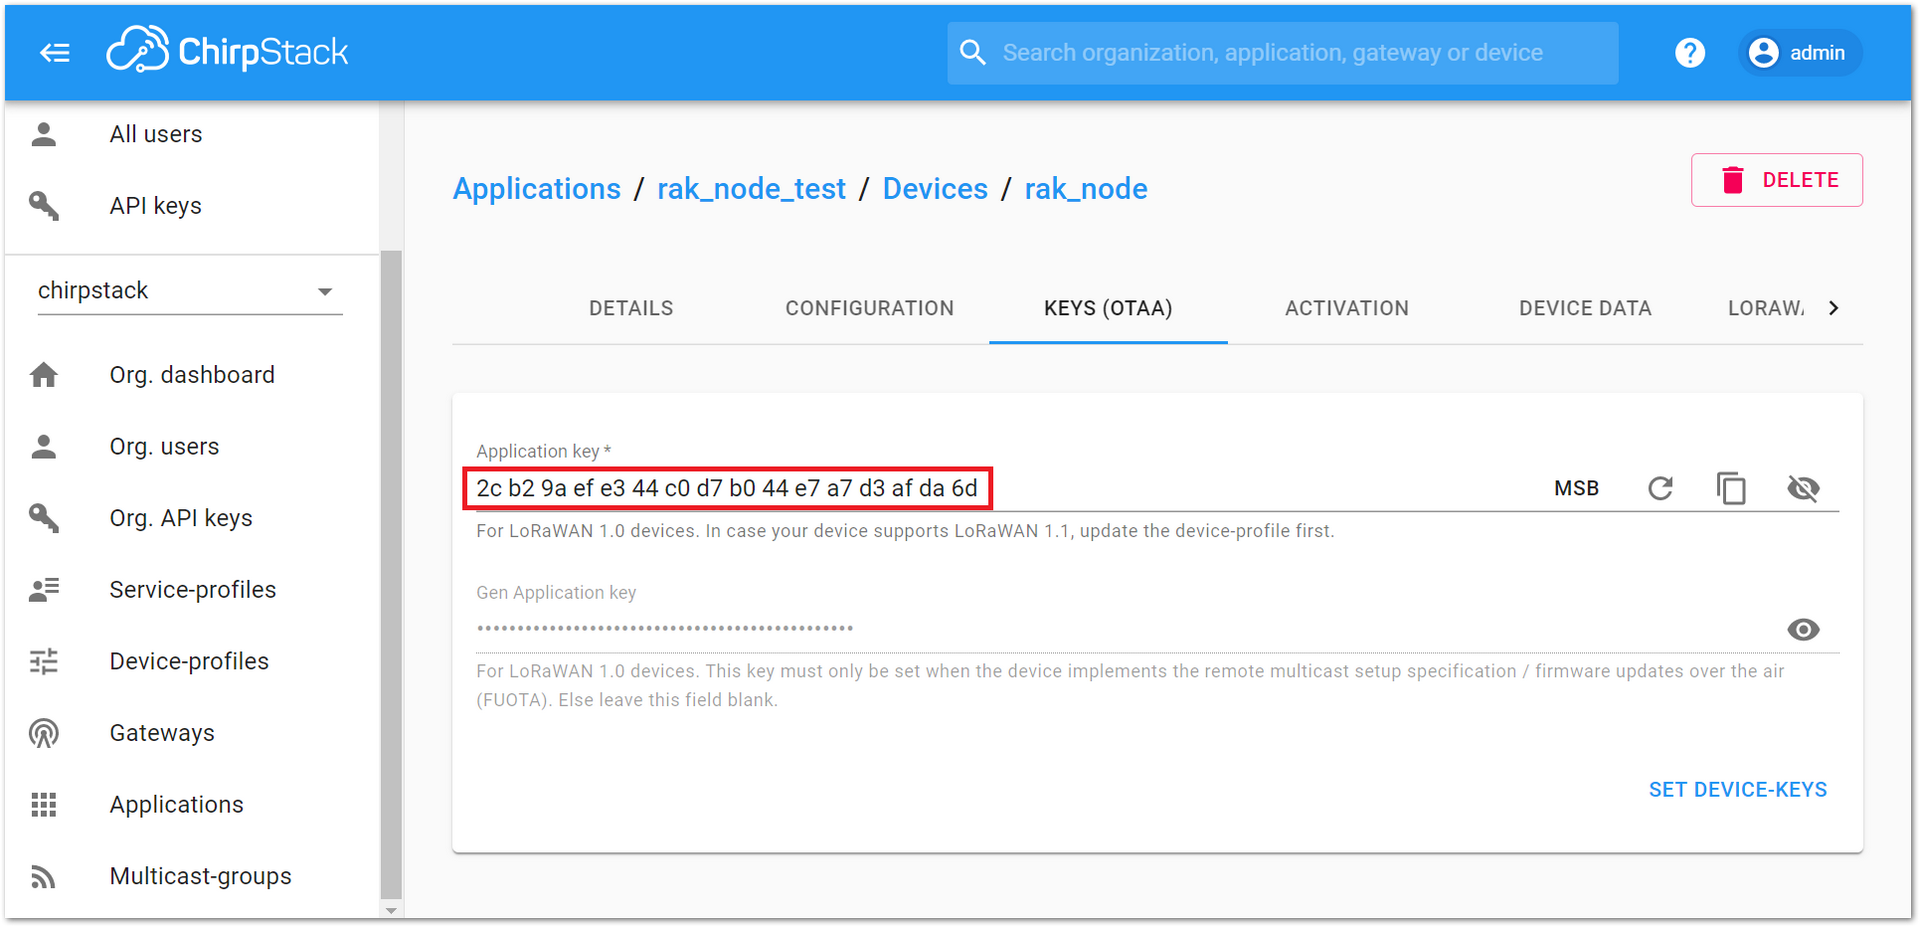1920x927 pixels.
Task: Open Org. API keys menu item
Action: tap(192, 517)
